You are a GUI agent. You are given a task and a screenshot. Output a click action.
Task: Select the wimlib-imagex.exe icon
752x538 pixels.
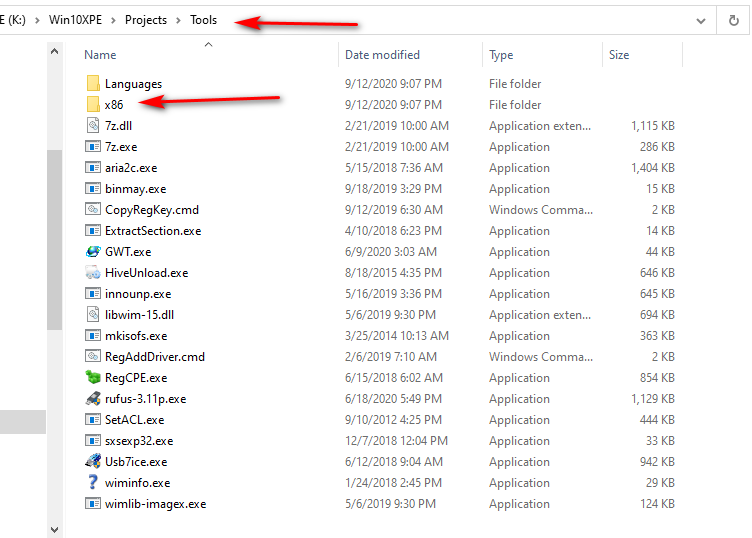tap(93, 503)
